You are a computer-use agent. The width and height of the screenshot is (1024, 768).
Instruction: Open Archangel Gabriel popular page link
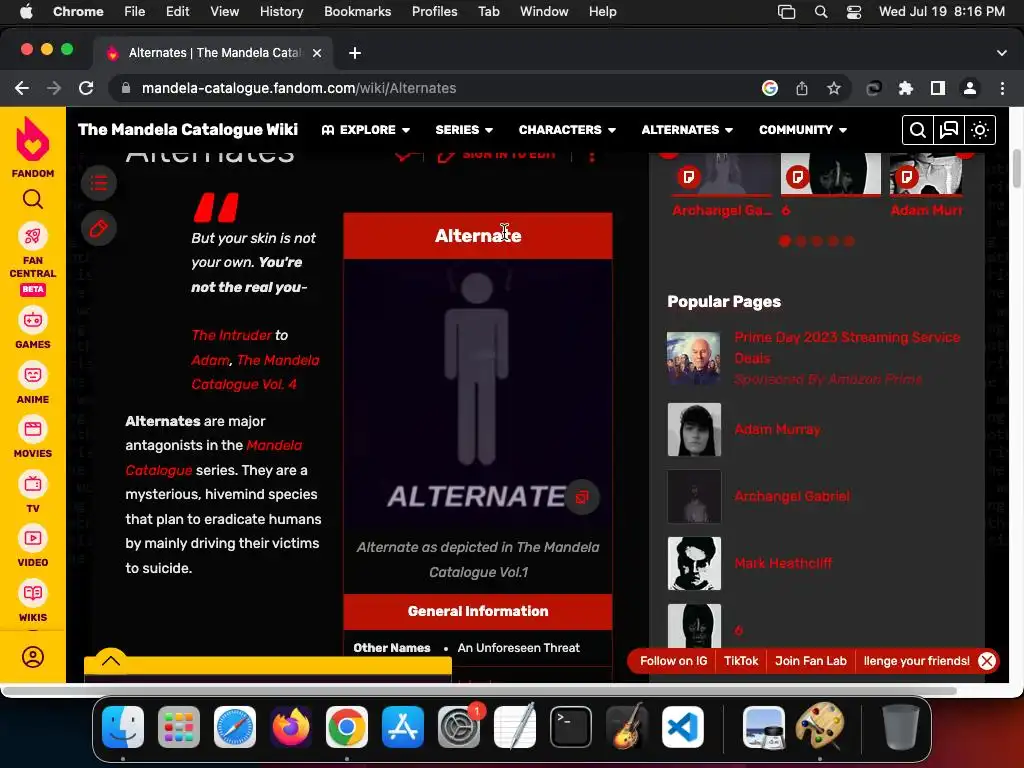(792, 496)
